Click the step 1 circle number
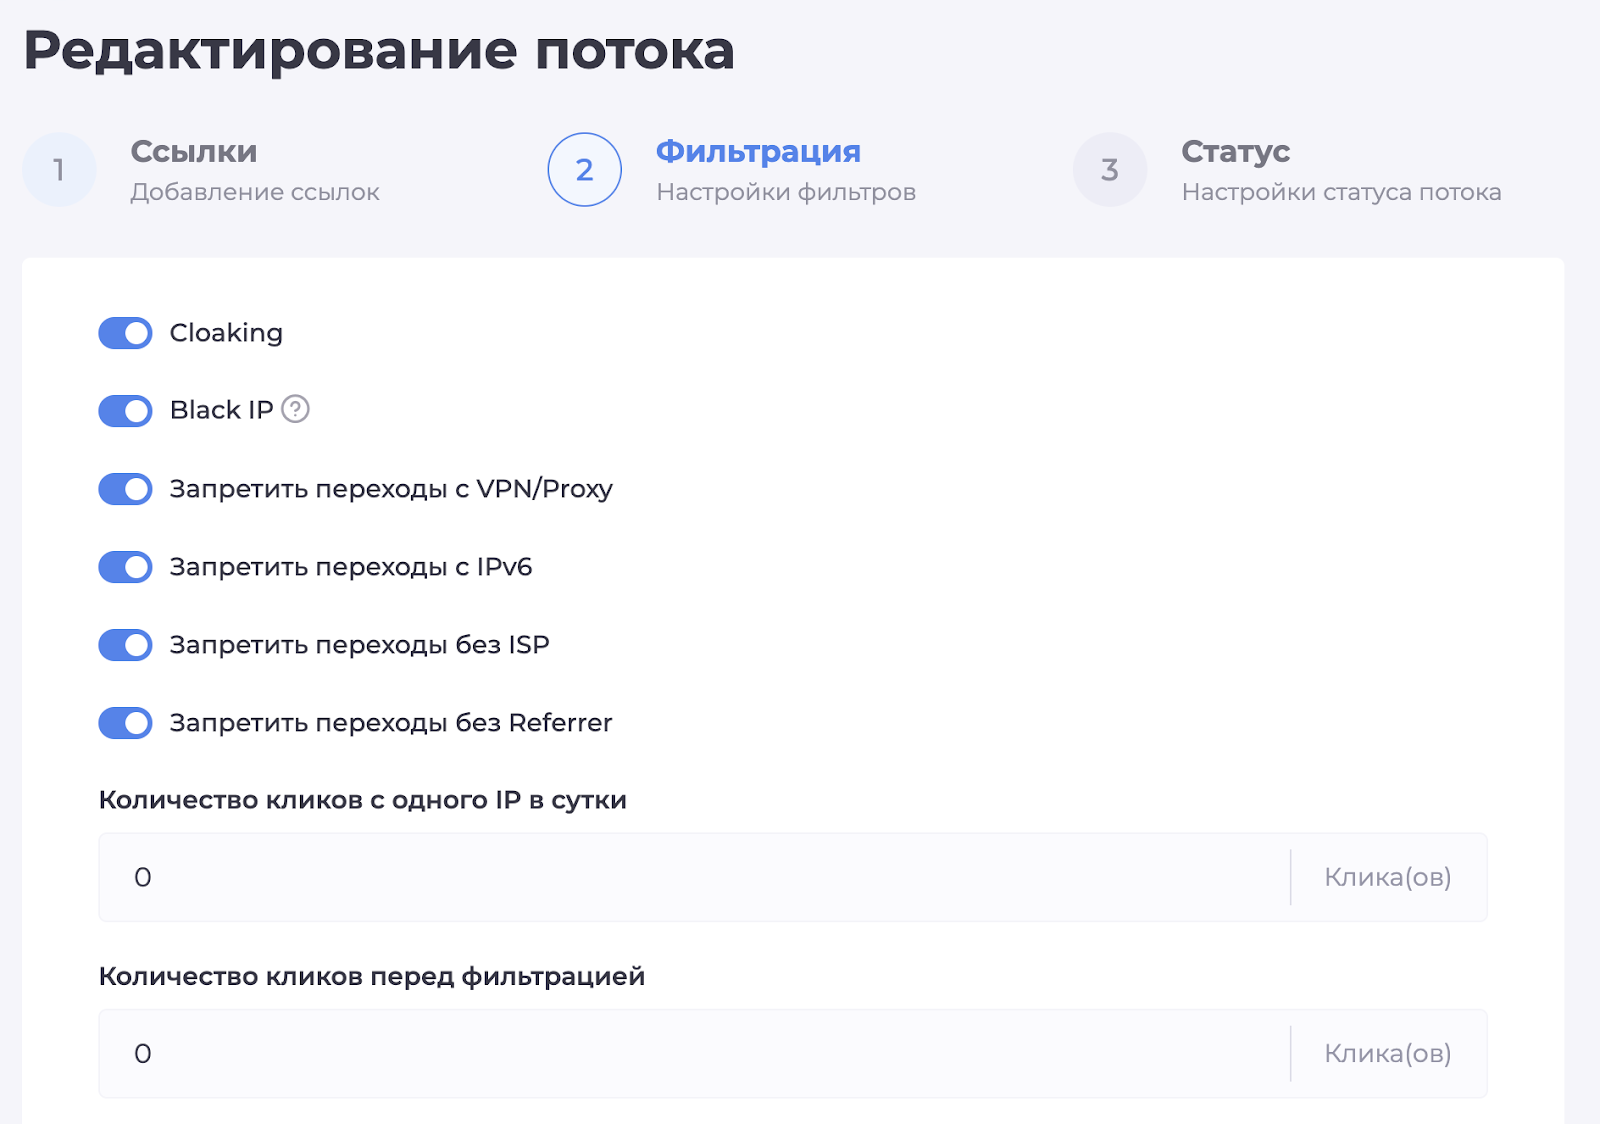This screenshot has width=1600, height=1124. (x=59, y=170)
